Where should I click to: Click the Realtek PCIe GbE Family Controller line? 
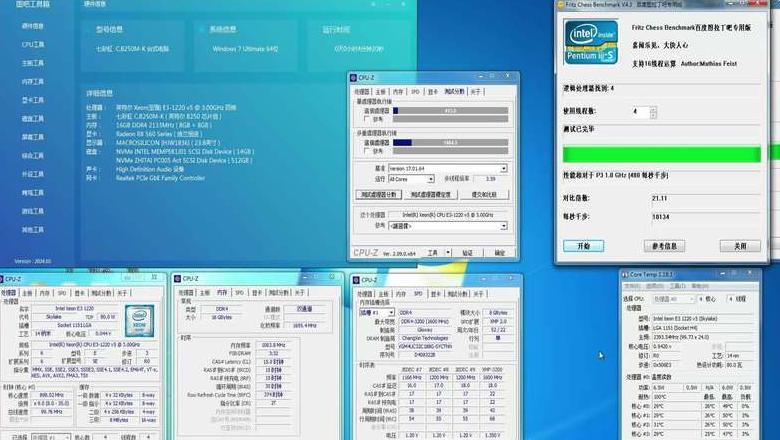coord(160,178)
